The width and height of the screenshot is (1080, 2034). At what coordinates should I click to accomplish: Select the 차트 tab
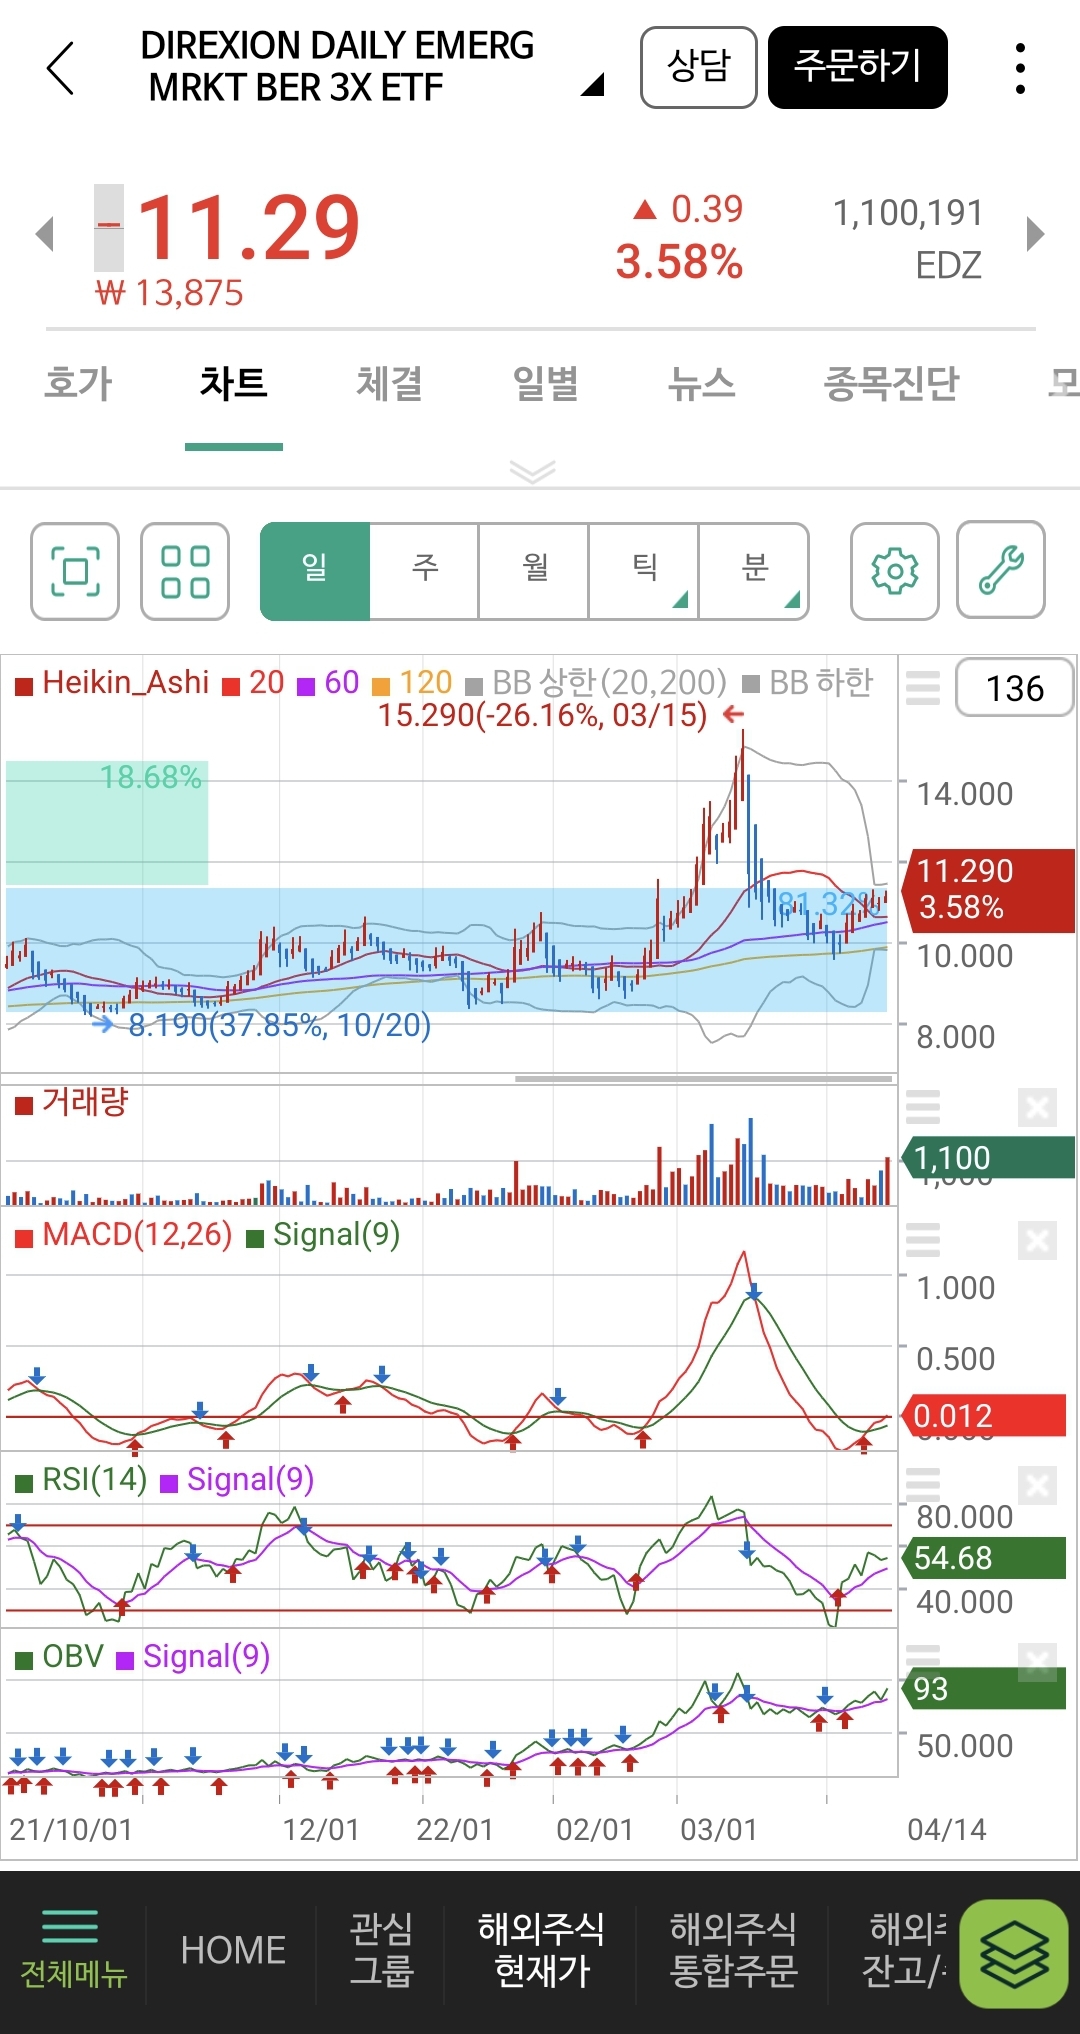point(234,383)
